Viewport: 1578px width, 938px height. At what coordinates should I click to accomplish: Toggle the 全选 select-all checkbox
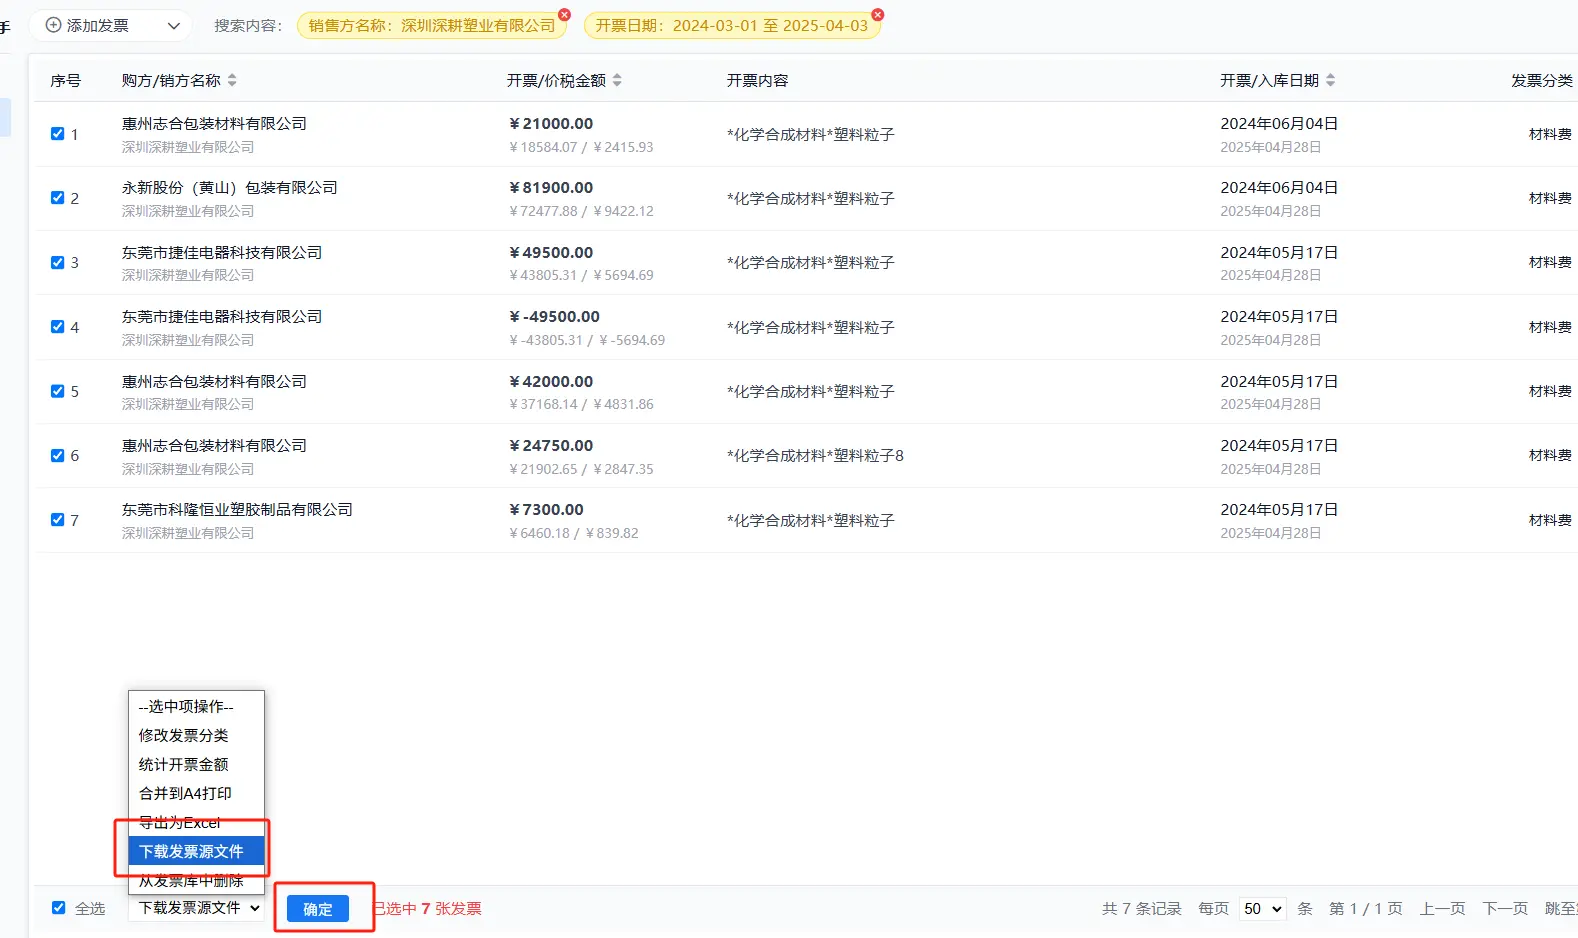pyautogui.click(x=58, y=908)
